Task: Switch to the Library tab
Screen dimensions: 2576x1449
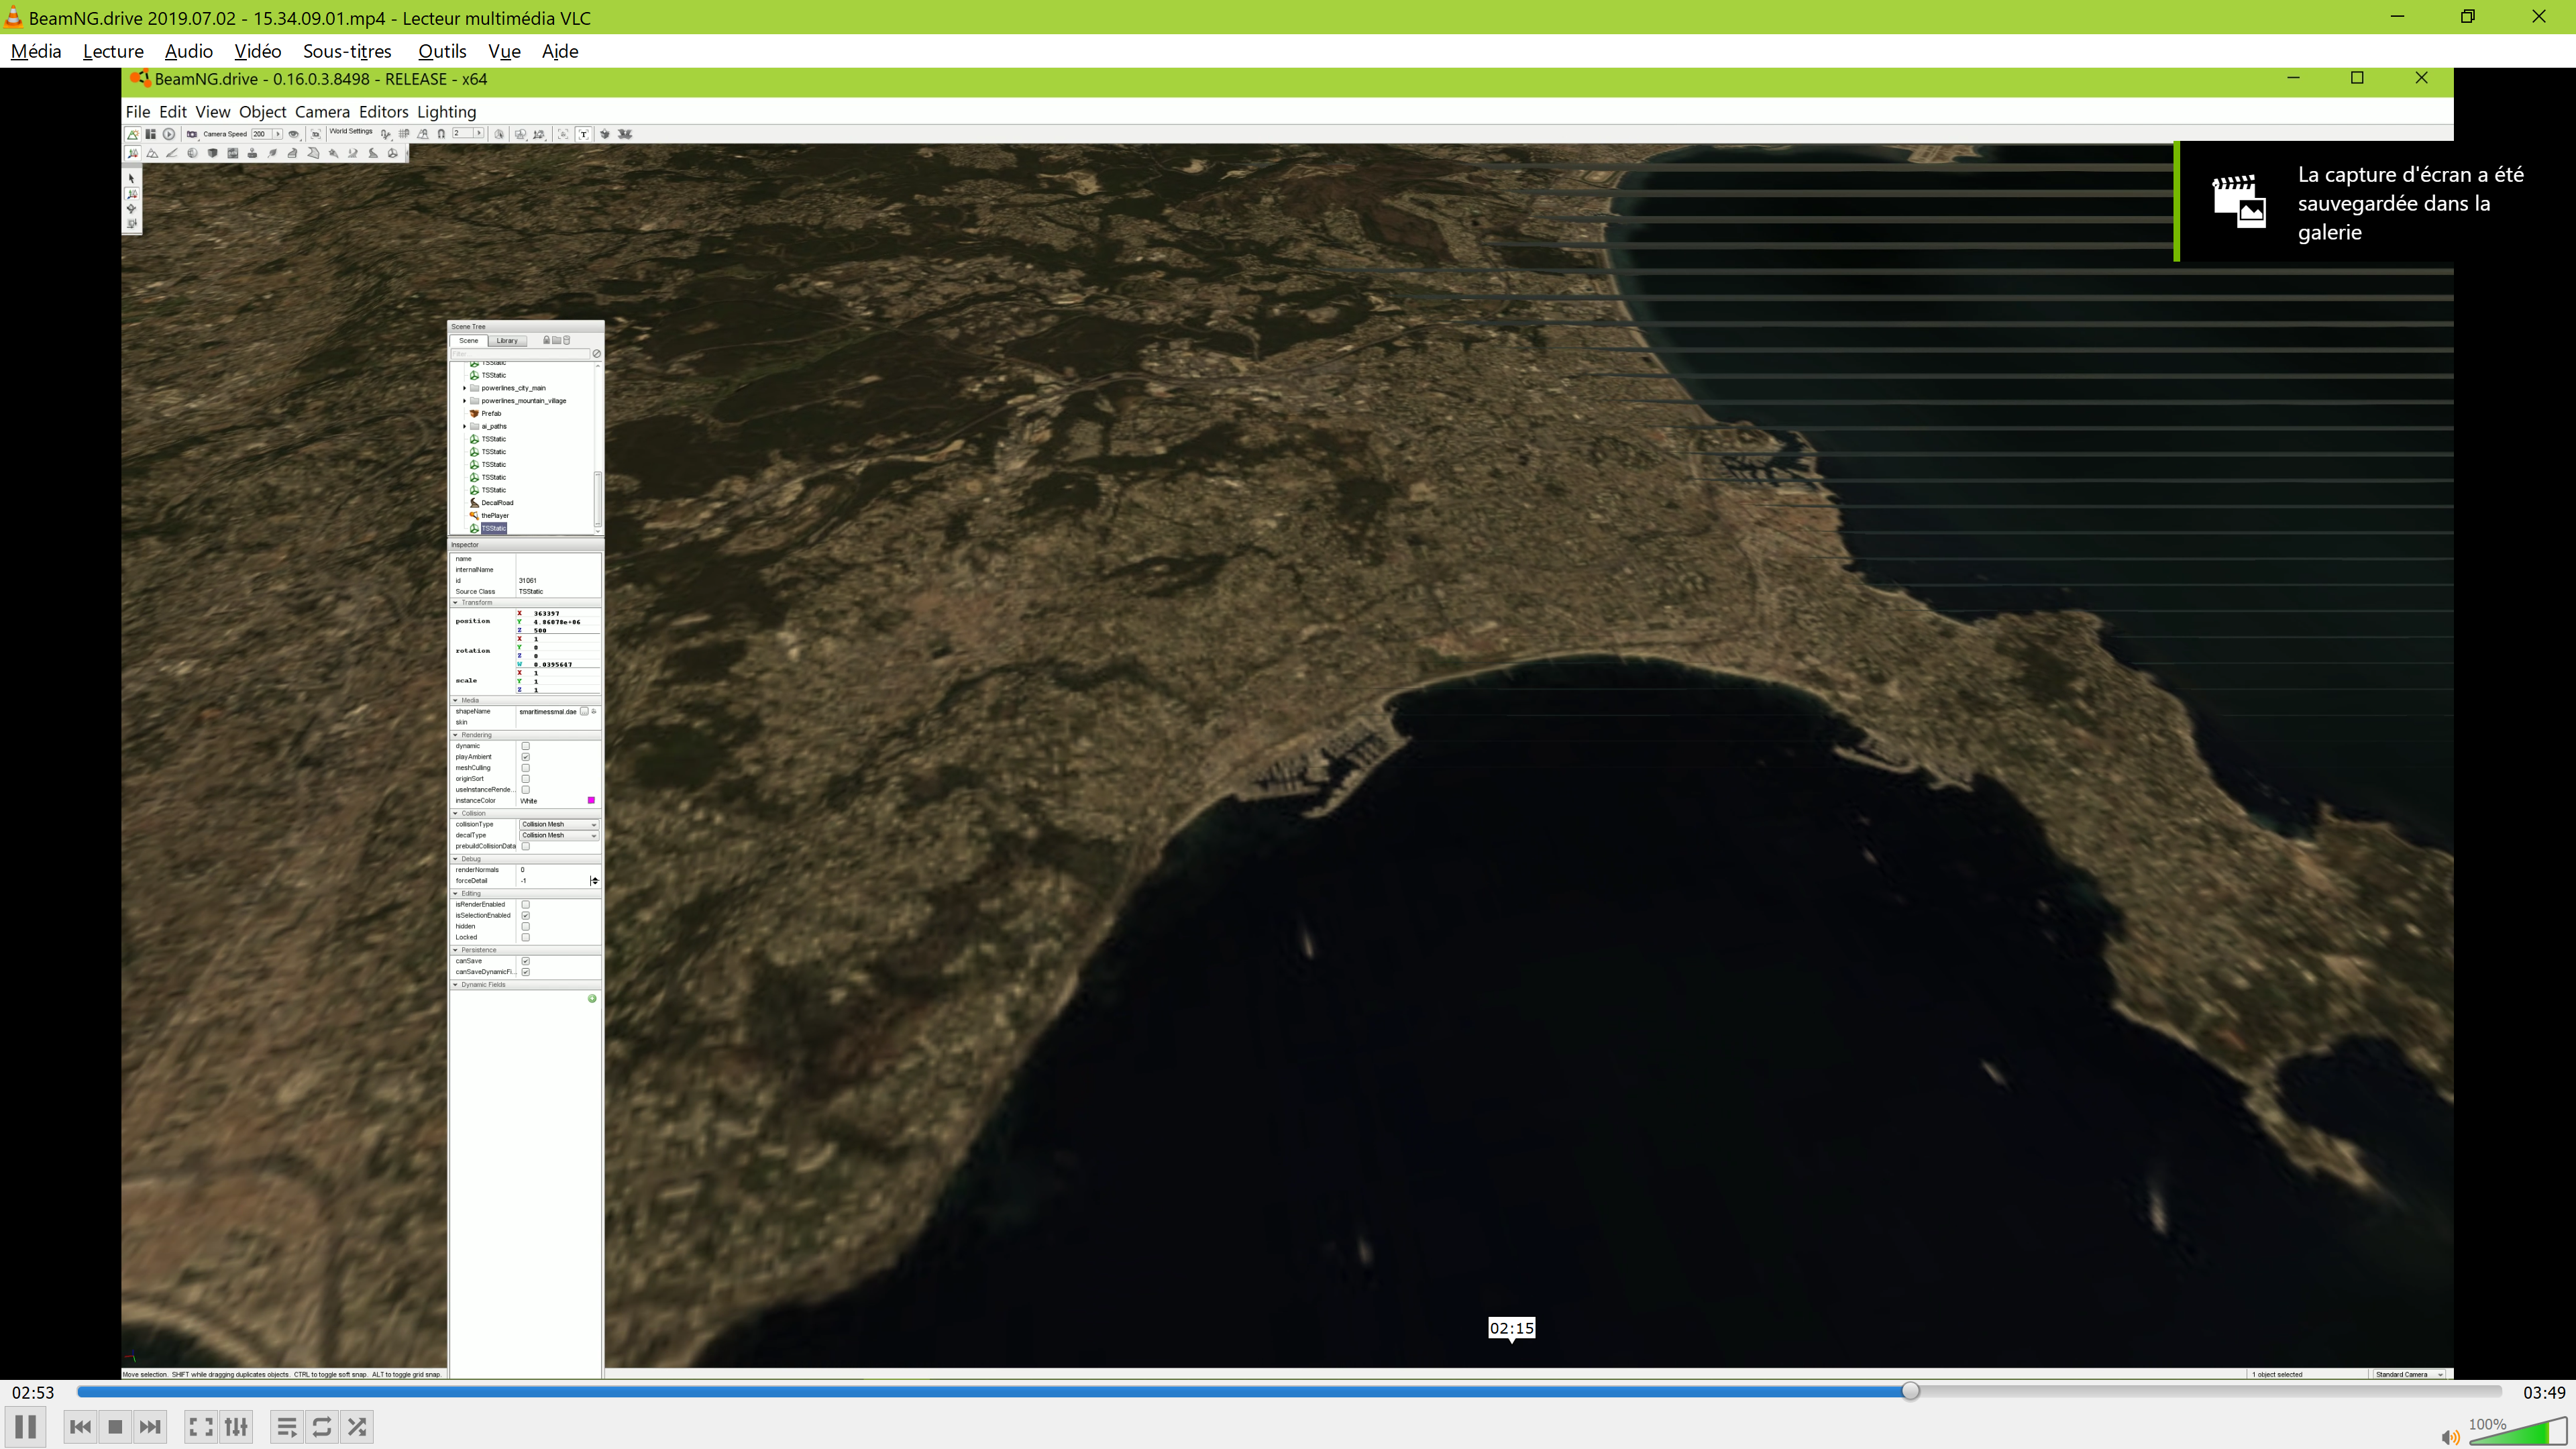Action: 508,340
